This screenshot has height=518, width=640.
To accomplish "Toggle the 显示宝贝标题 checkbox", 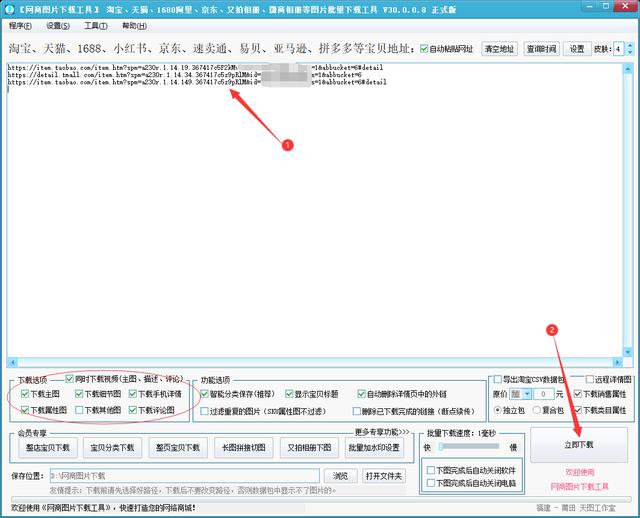I will coord(289,394).
